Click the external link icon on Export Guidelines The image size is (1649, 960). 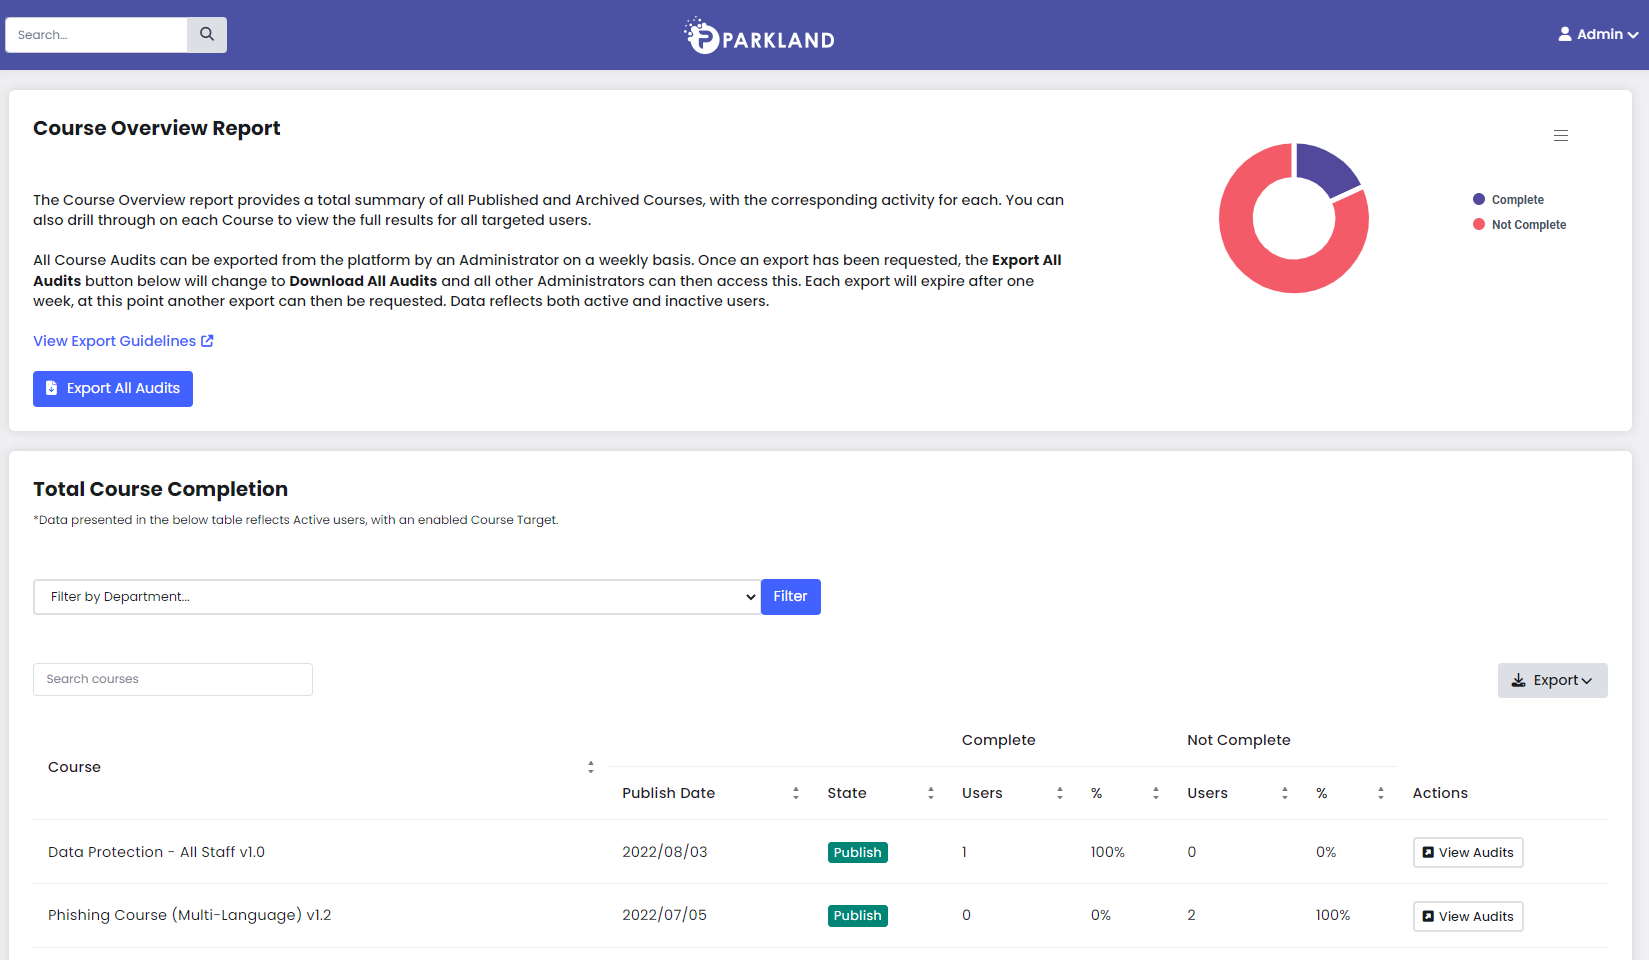point(207,340)
